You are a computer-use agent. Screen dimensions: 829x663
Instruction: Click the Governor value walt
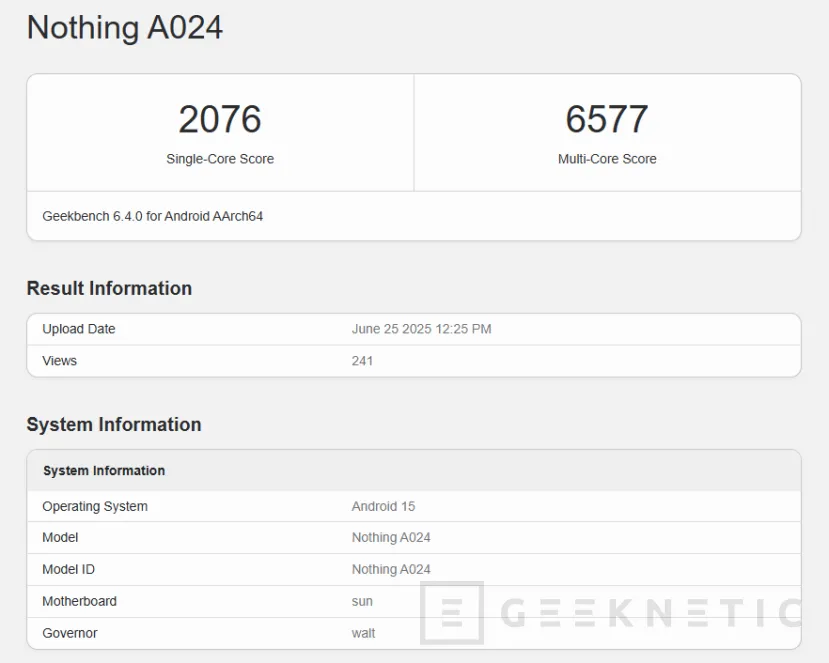362,633
